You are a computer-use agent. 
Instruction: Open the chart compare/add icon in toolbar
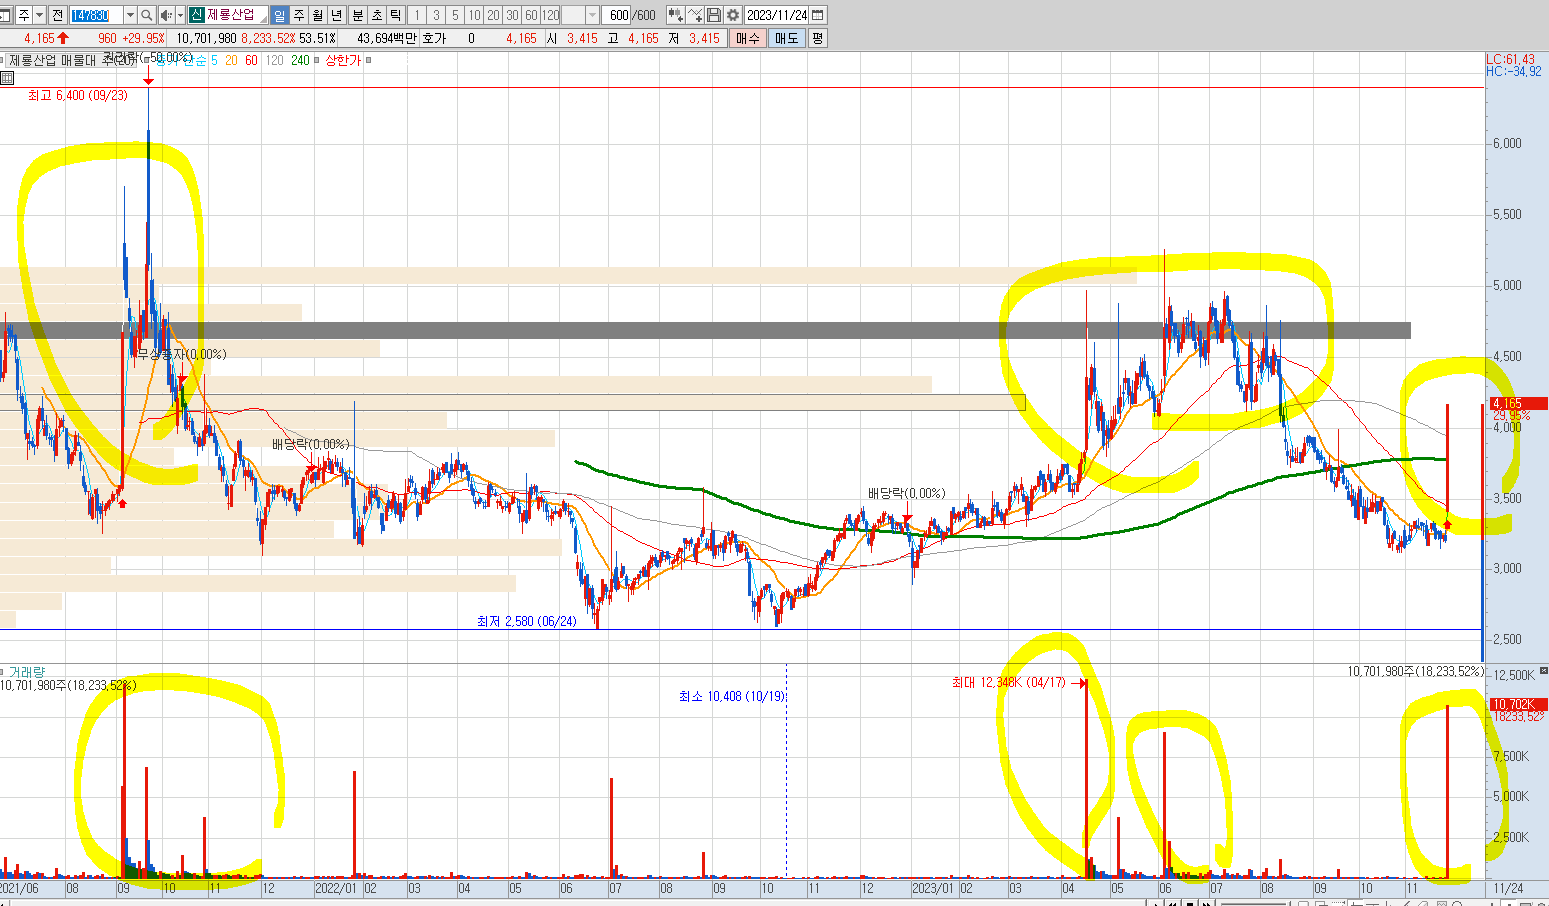coord(676,15)
